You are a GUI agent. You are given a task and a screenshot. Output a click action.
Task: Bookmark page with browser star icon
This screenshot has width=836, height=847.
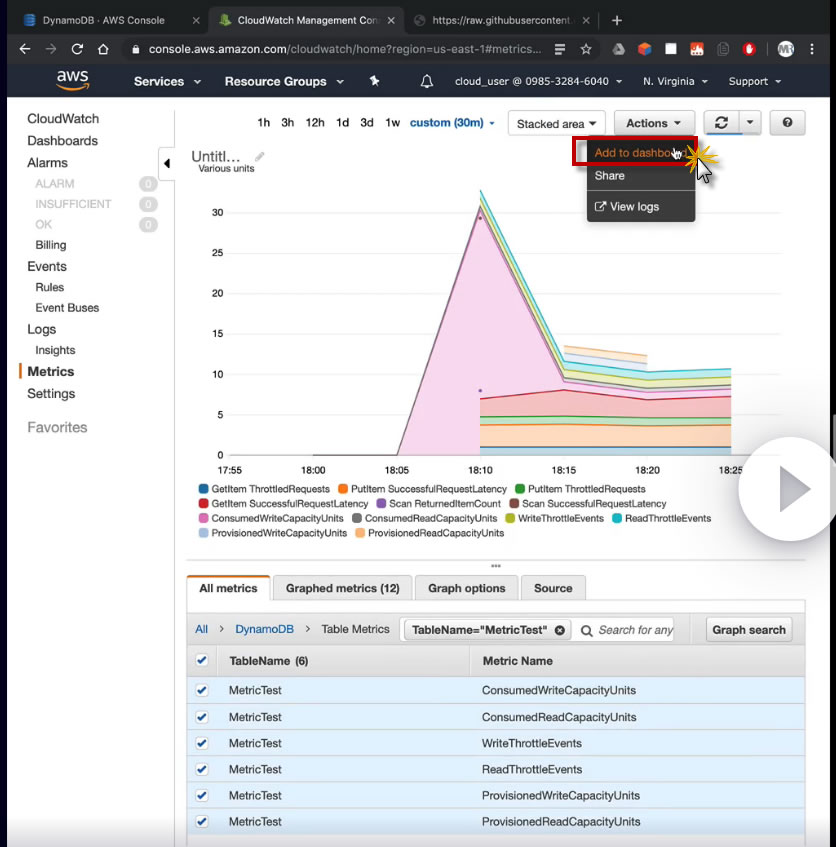[586, 48]
